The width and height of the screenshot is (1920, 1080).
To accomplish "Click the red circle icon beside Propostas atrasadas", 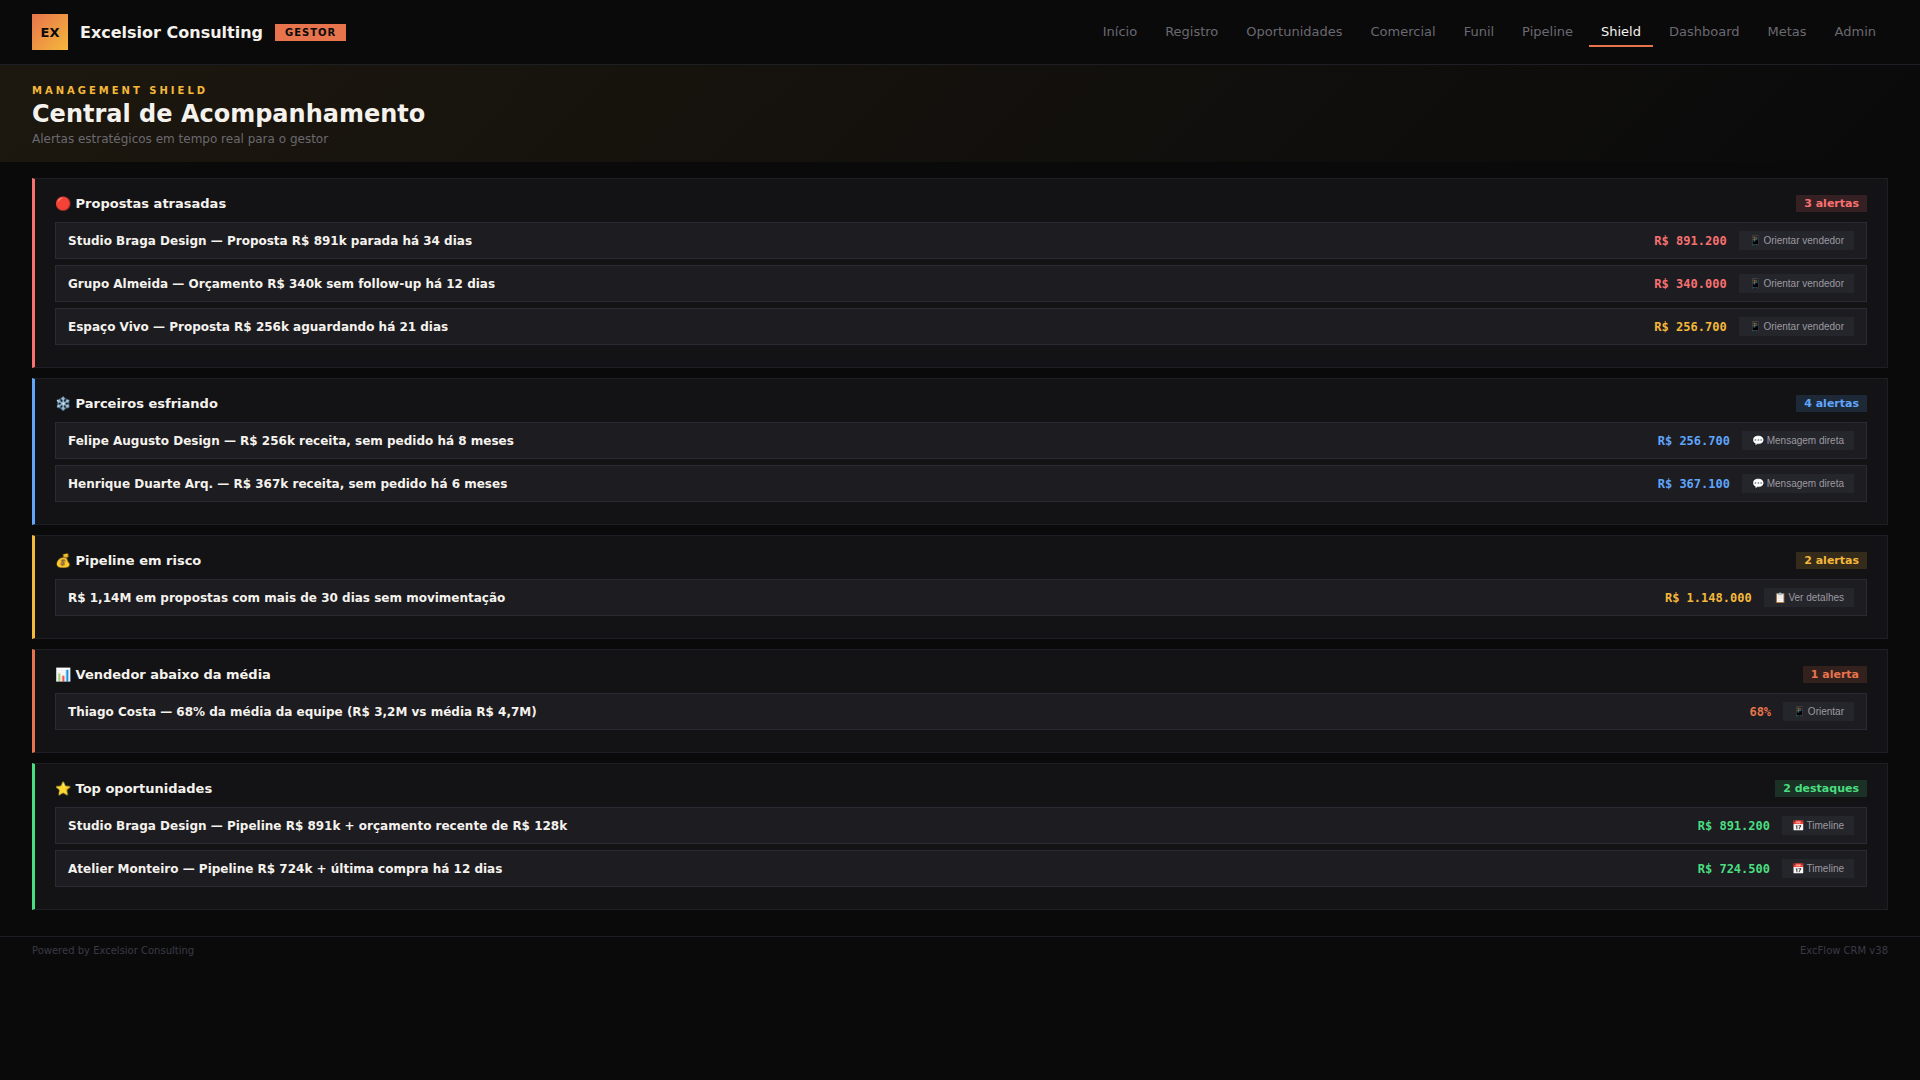I will [63, 204].
